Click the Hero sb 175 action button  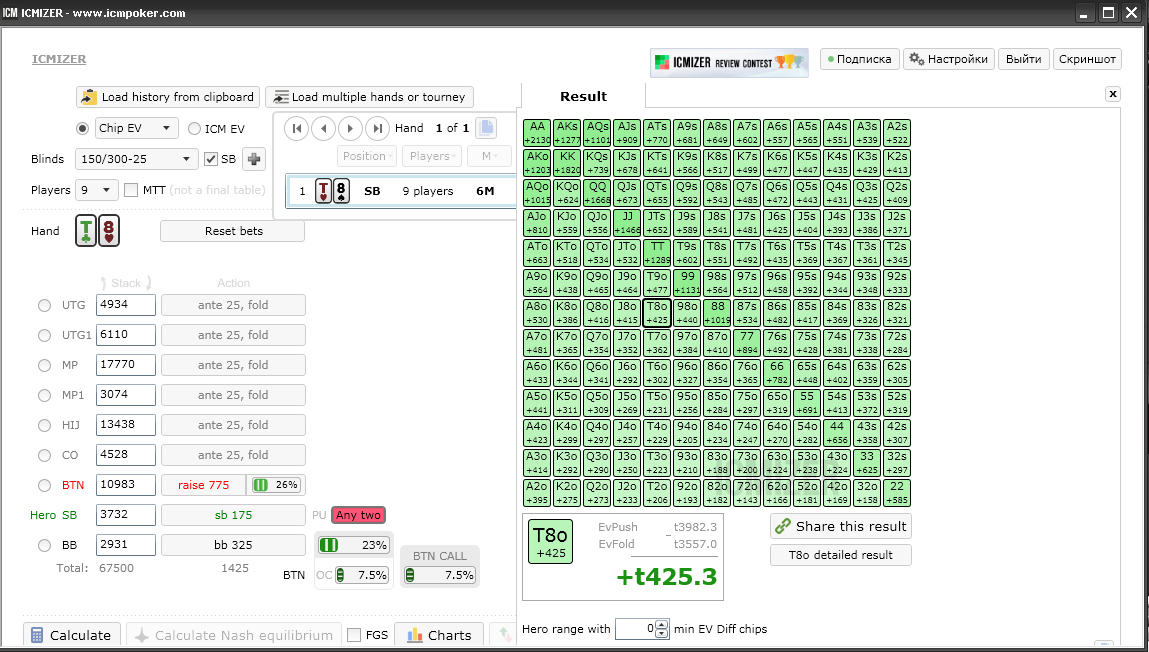233,515
